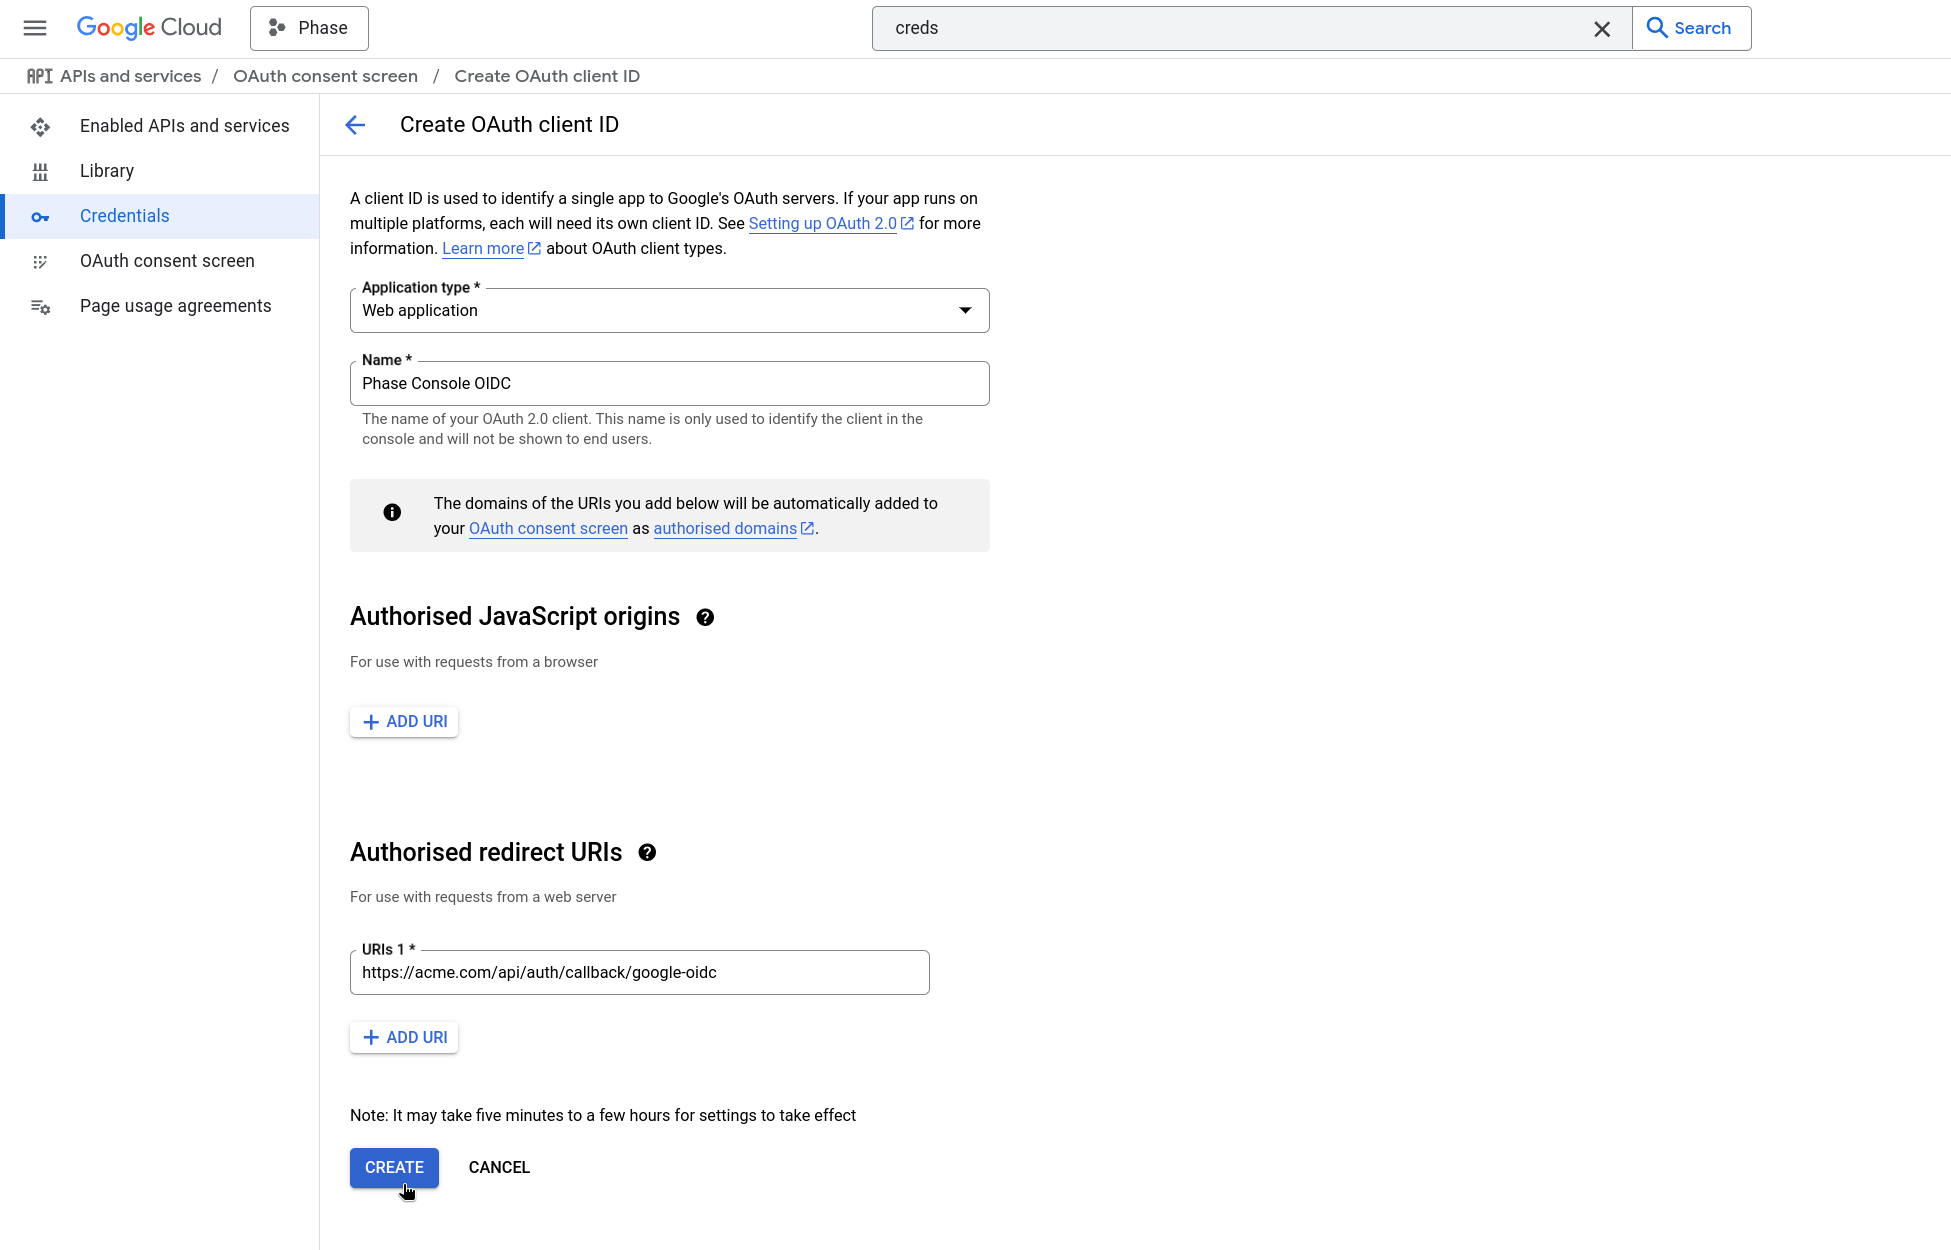Click the back arrow next to Create OAuth client ID

coord(355,124)
